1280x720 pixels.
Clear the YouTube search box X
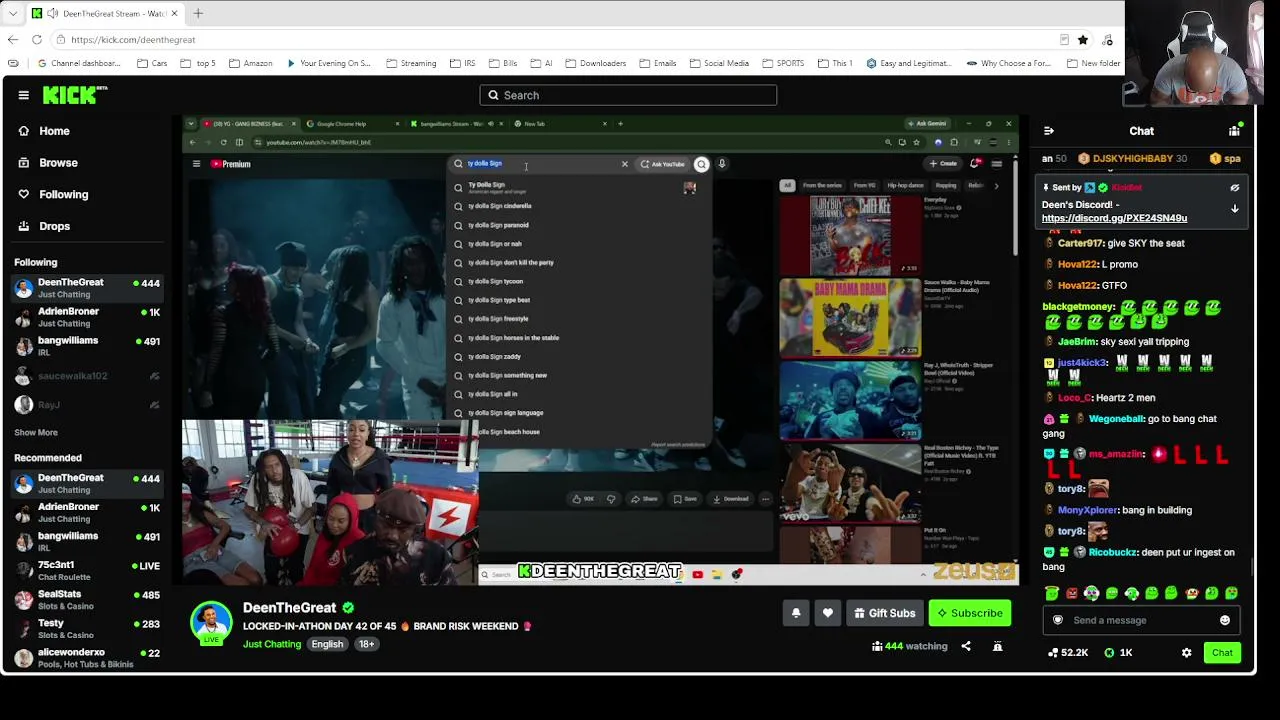click(x=625, y=164)
